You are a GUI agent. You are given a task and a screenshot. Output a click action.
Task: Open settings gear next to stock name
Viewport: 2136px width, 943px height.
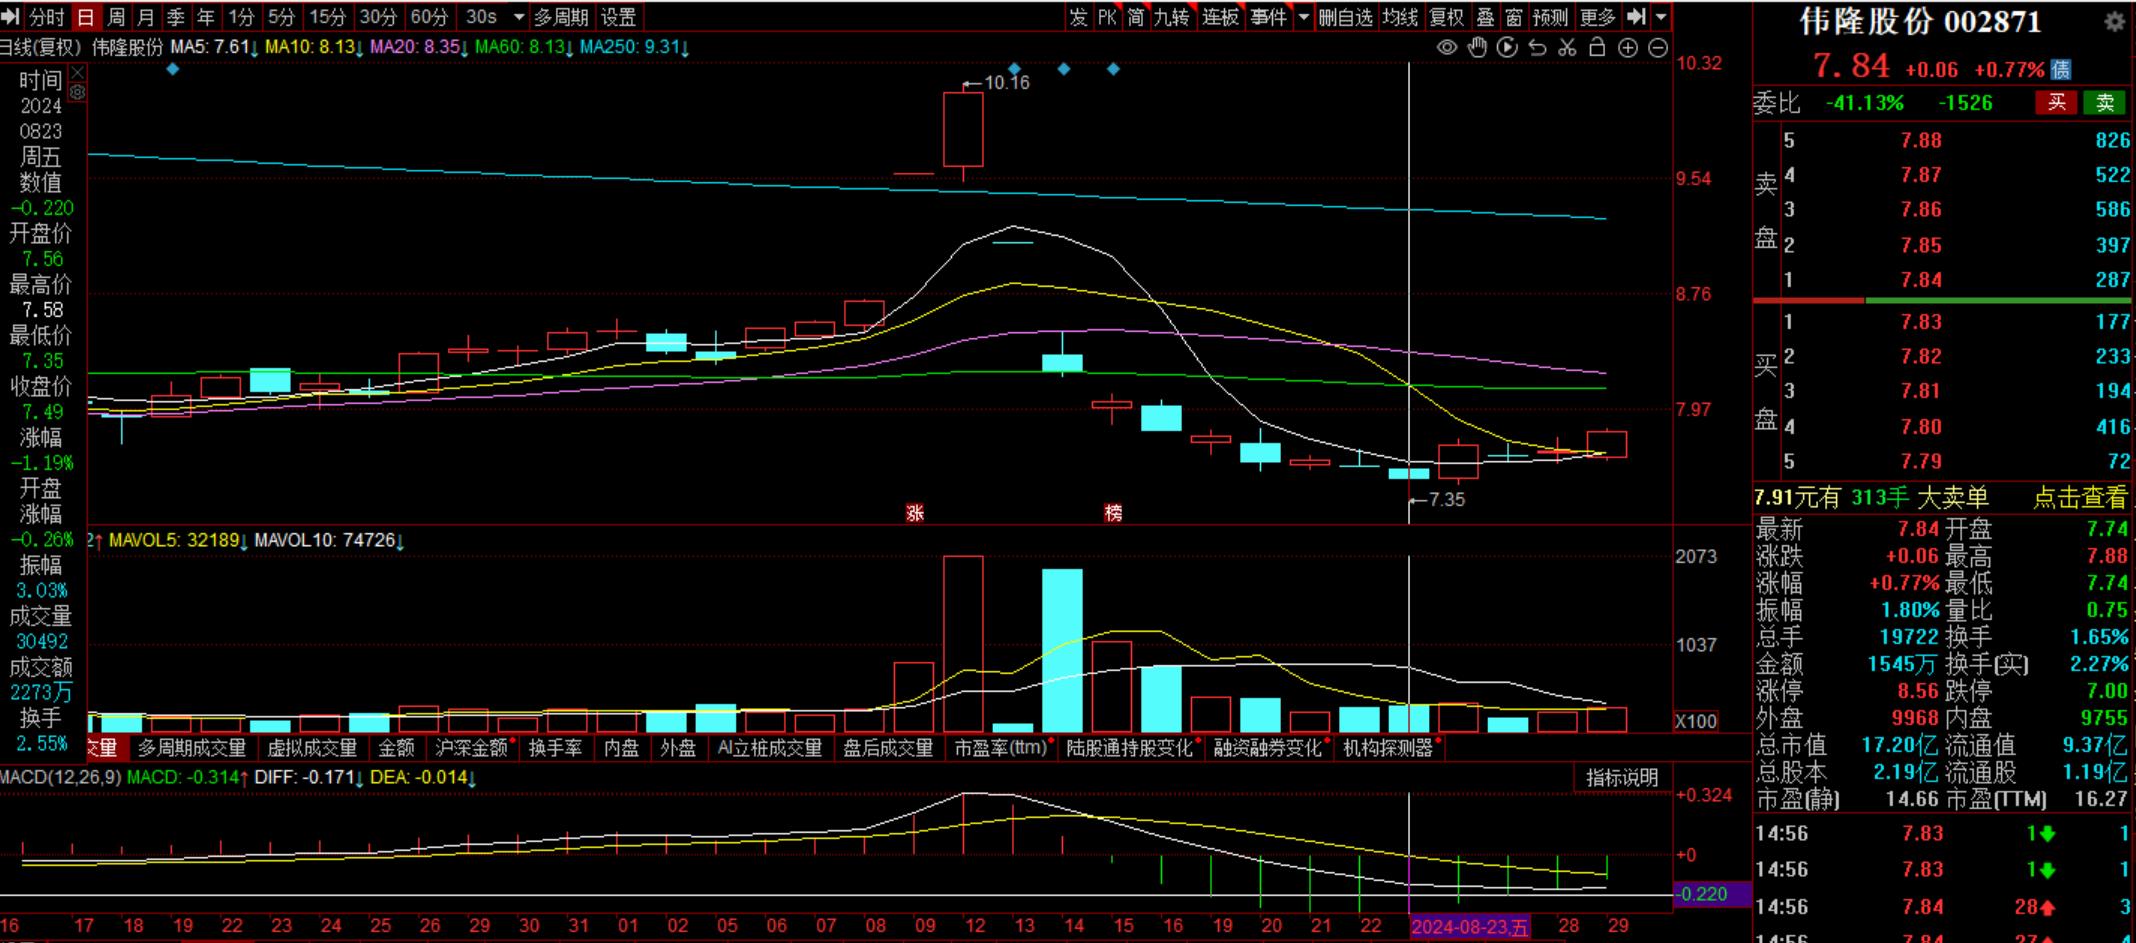click(2114, 22)
